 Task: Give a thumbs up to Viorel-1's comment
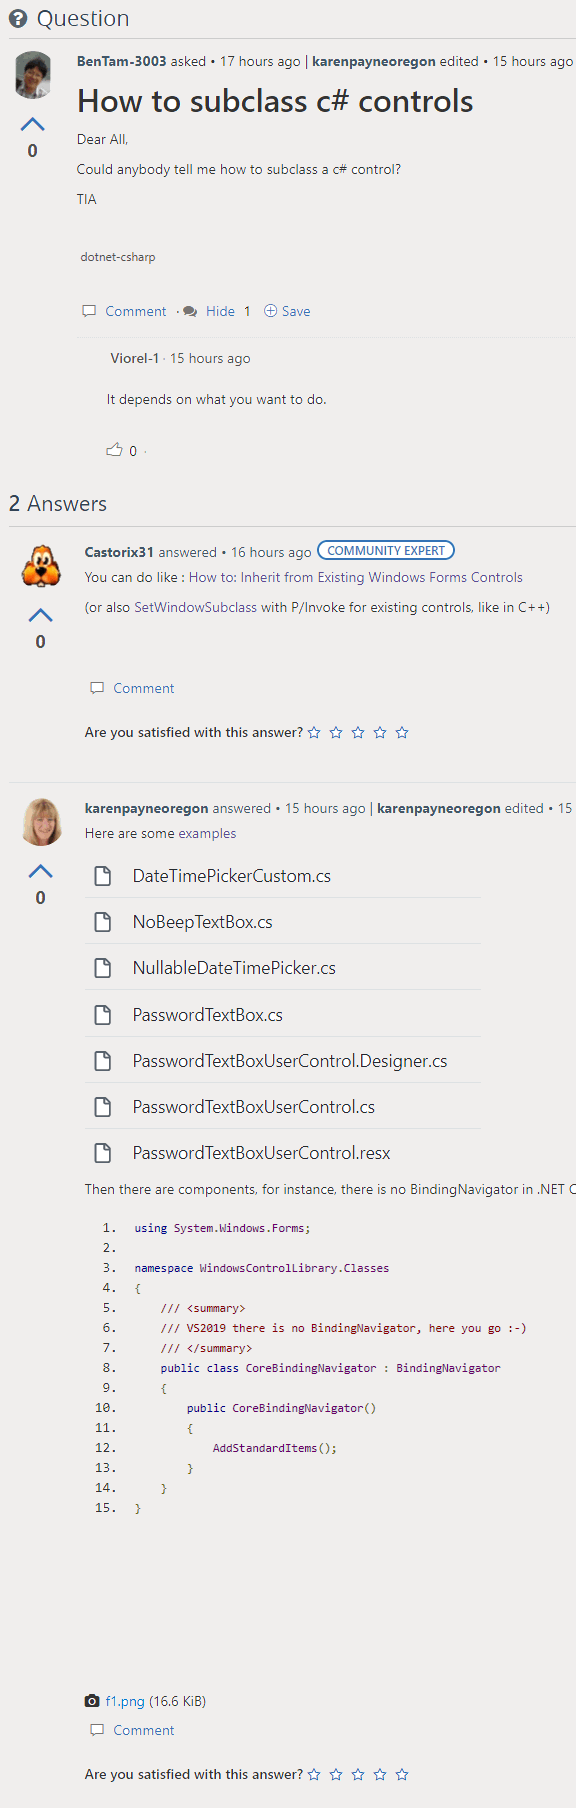[115, 450]
